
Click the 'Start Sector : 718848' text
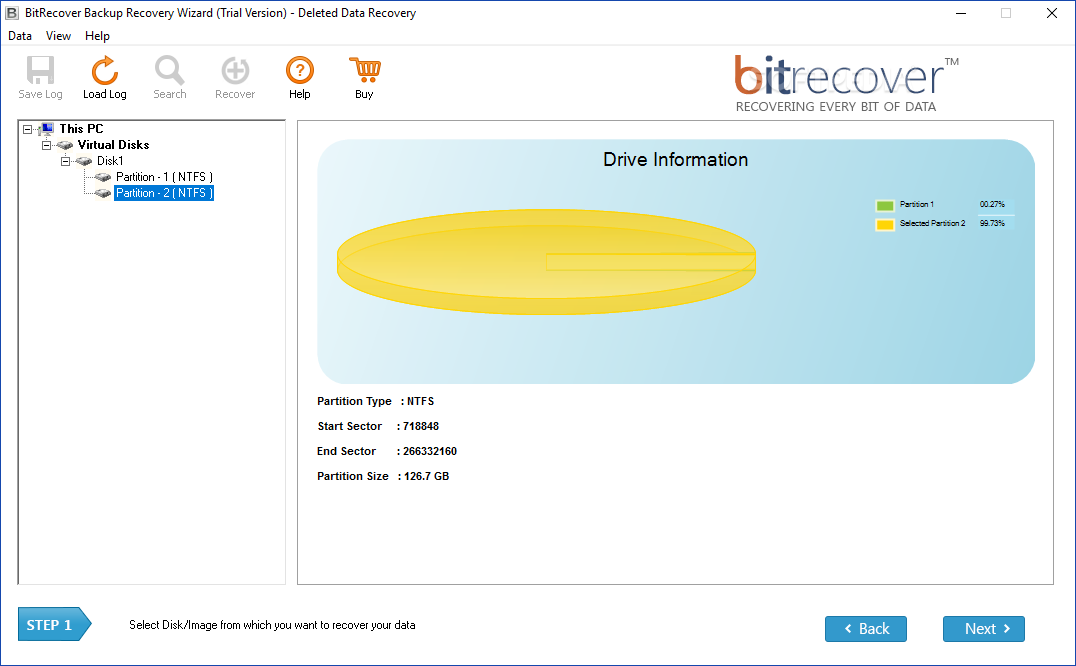pyautogui.click(x=378, y=426)
